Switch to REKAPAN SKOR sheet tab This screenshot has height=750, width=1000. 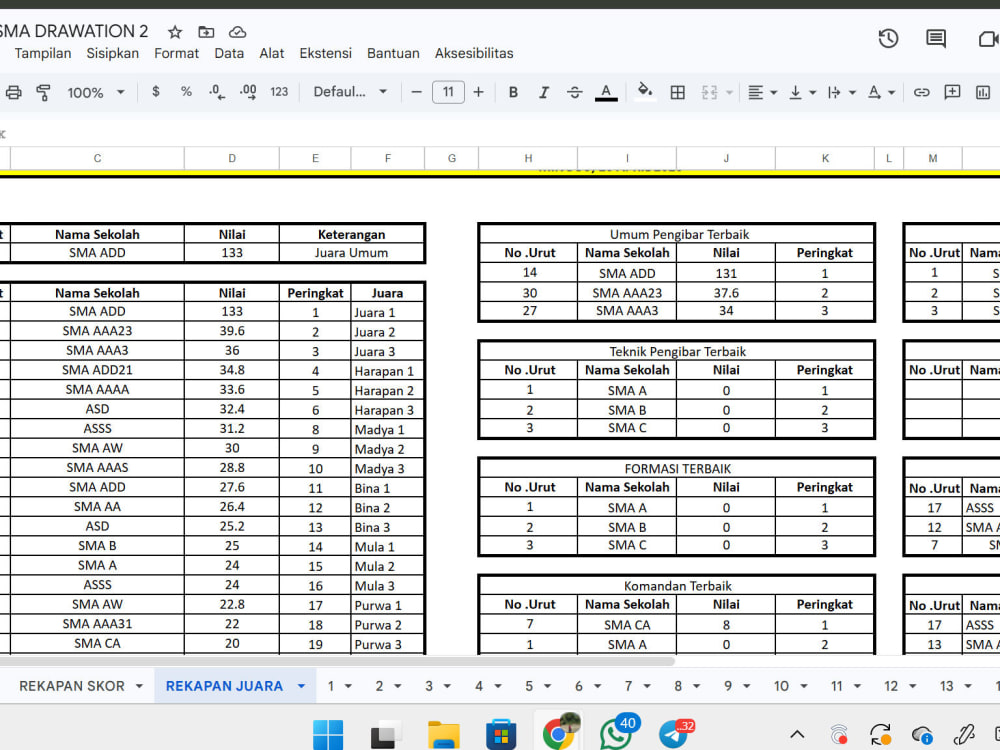pyautogui.click(x=72, y=686)
